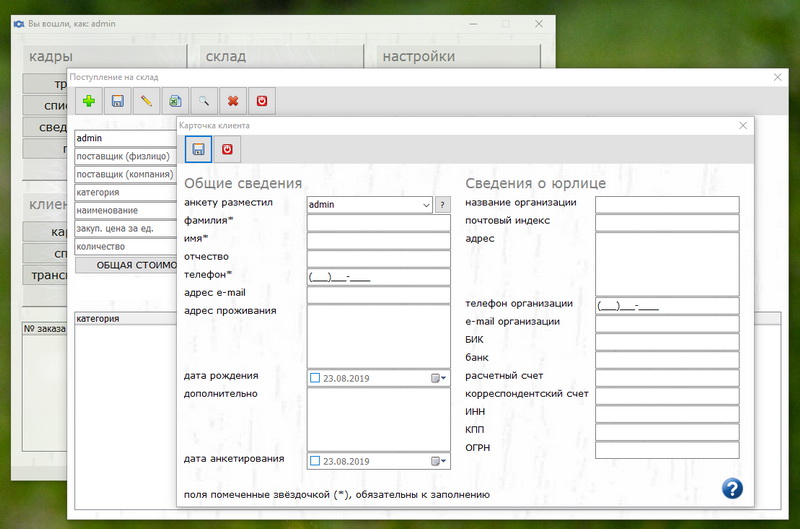Click the корреспондентский счет field
Viewport: 800px width, 529px height.
[x=667, y=396]
